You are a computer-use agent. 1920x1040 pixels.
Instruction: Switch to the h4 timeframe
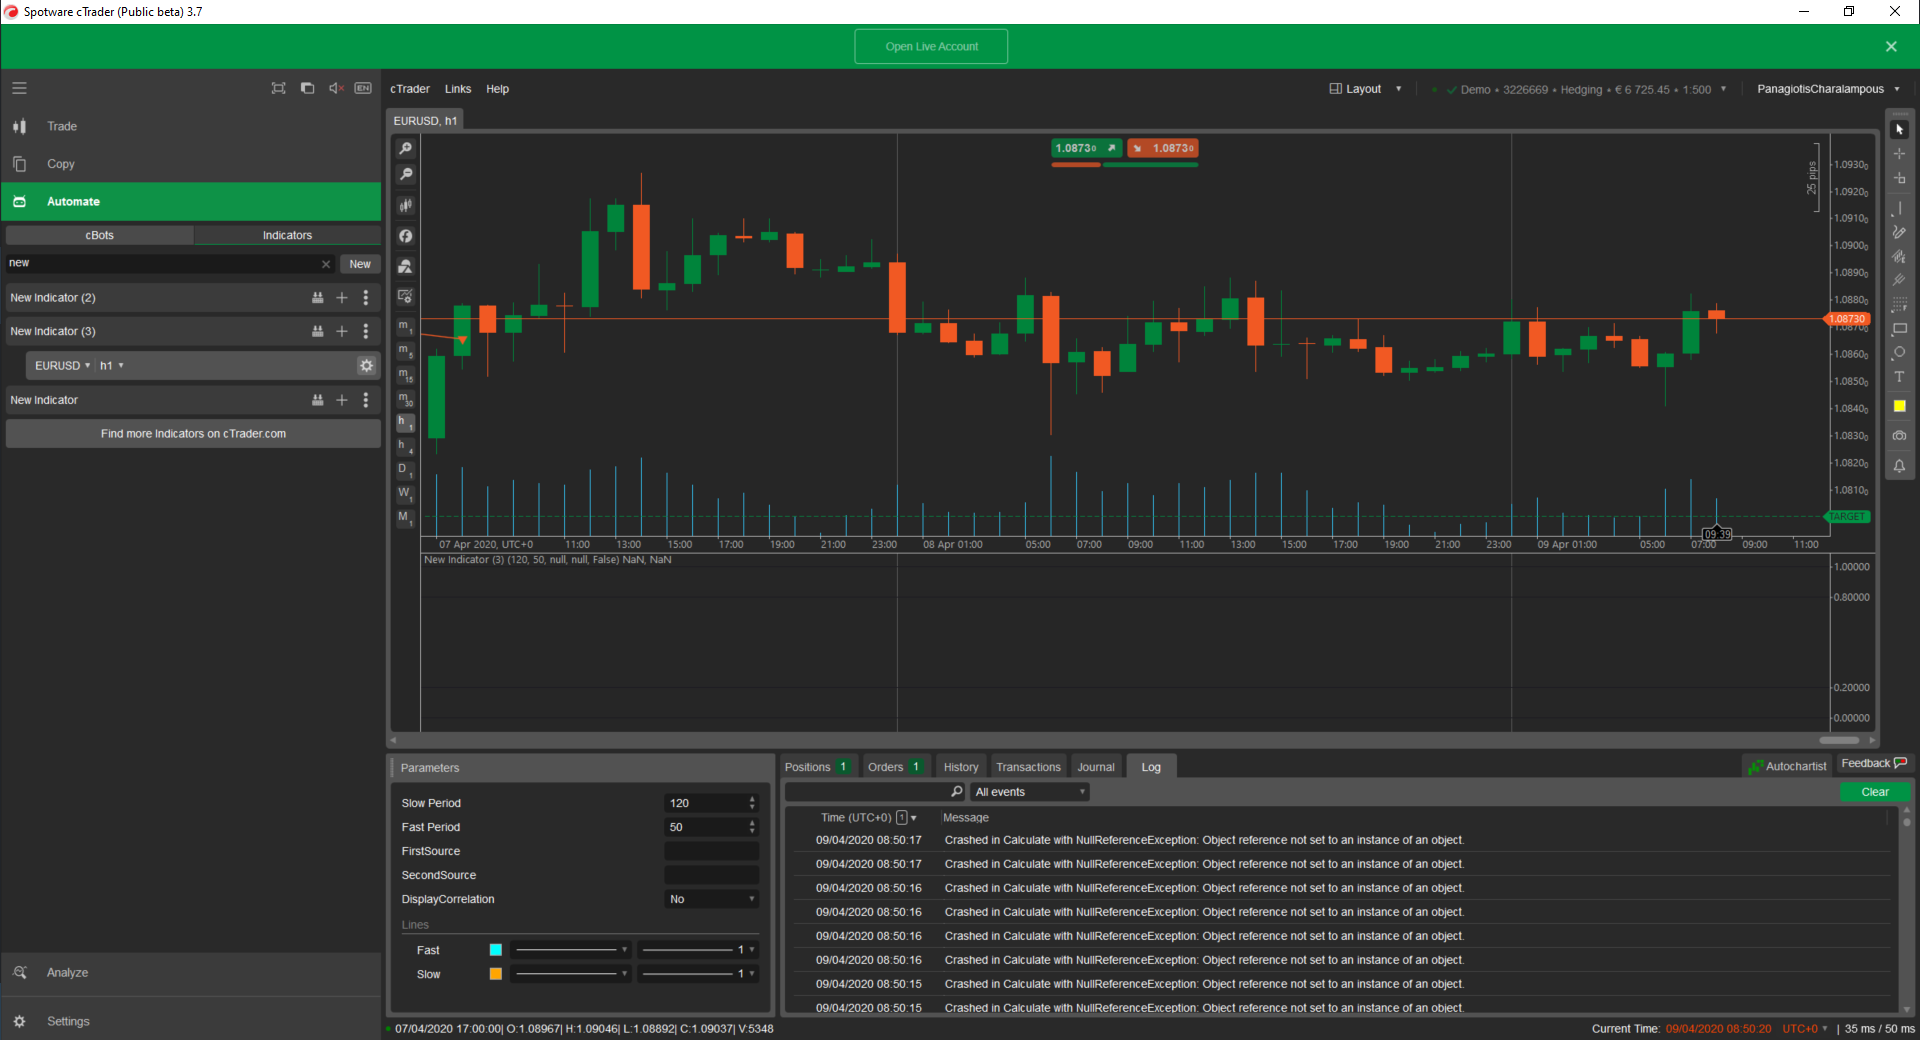tap(405, 446)
